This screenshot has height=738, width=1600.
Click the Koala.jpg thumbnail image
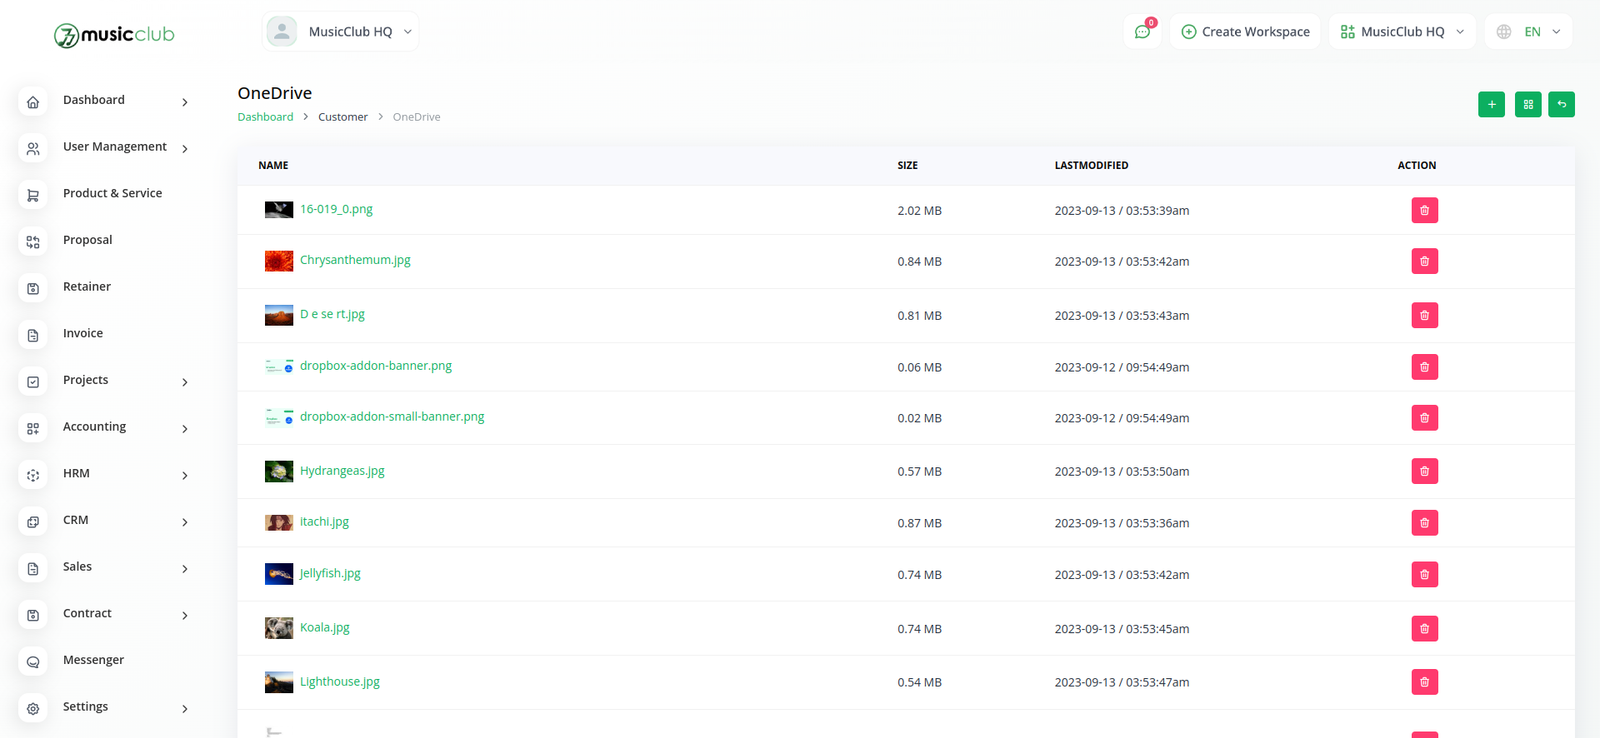point(279,628)
